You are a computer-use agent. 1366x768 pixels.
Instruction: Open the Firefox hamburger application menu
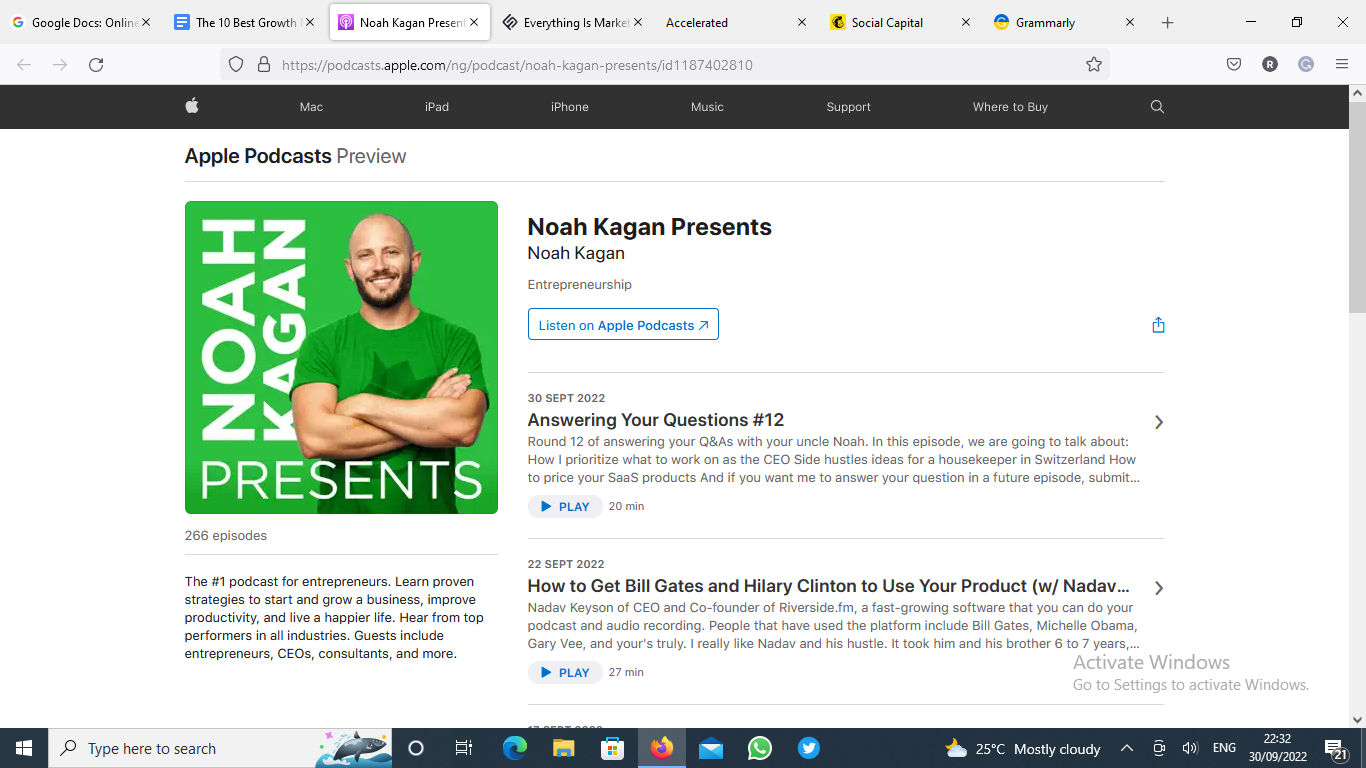click(x=1342, y=64)
